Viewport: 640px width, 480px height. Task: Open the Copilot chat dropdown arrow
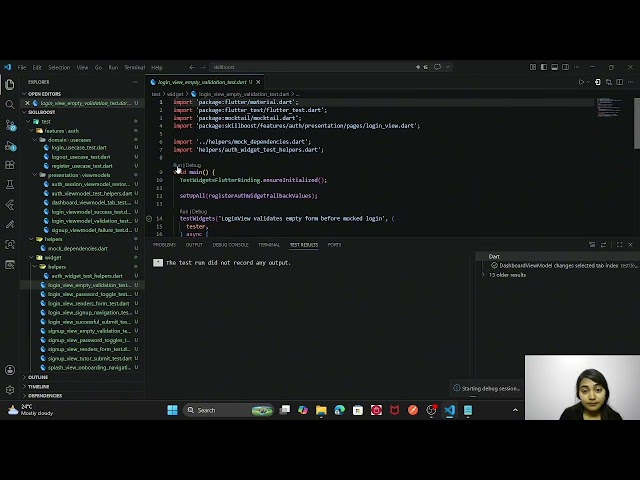(x=448, y=67)
